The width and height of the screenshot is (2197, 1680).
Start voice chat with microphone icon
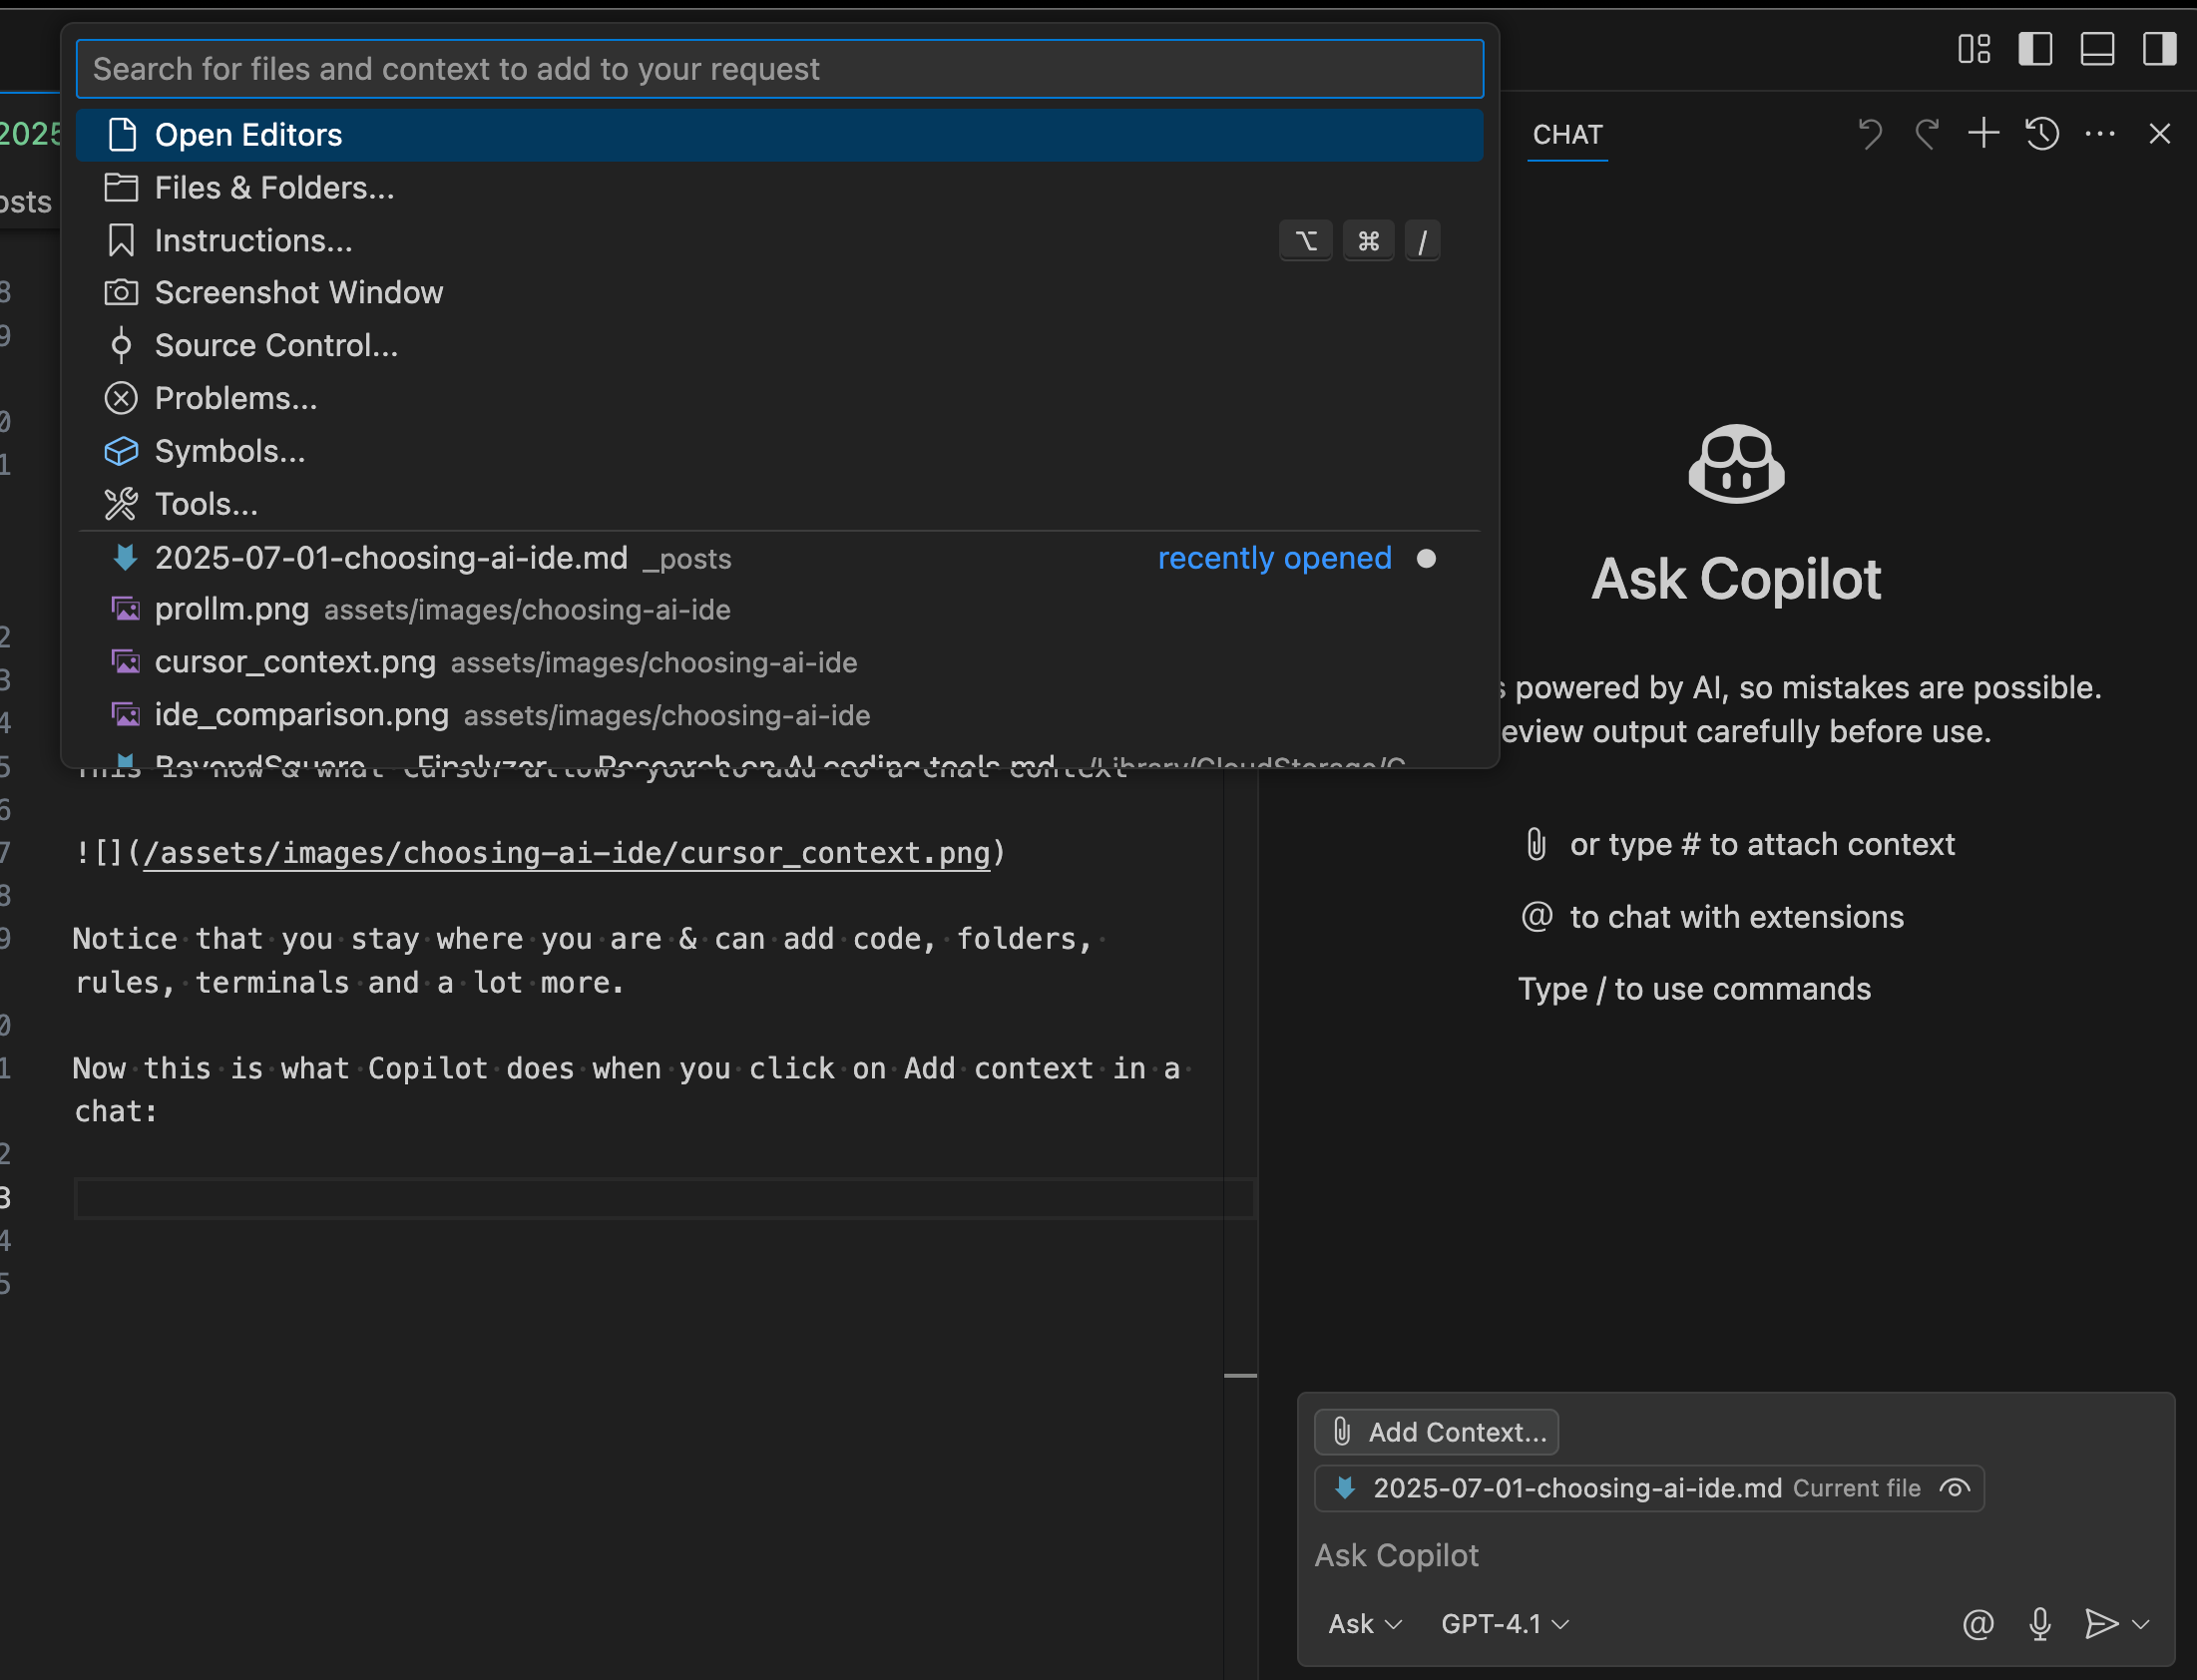(x=2039, y=1624)
